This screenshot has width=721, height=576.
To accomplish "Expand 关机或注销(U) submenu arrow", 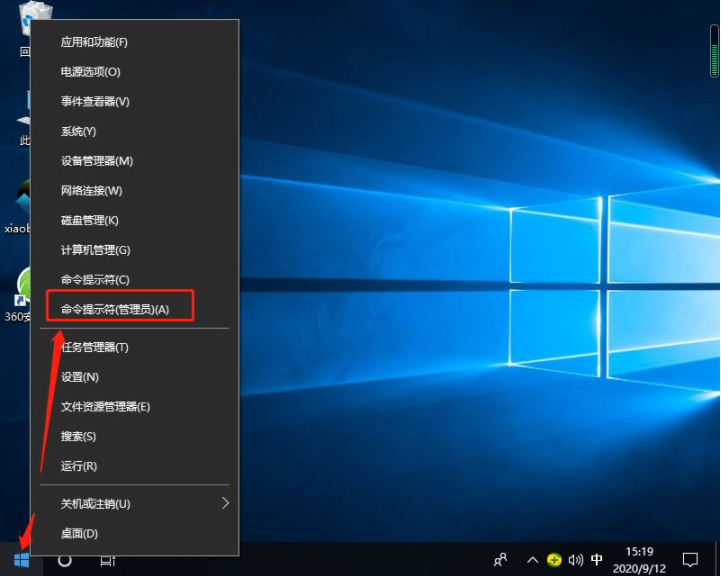I will [225, 503].
